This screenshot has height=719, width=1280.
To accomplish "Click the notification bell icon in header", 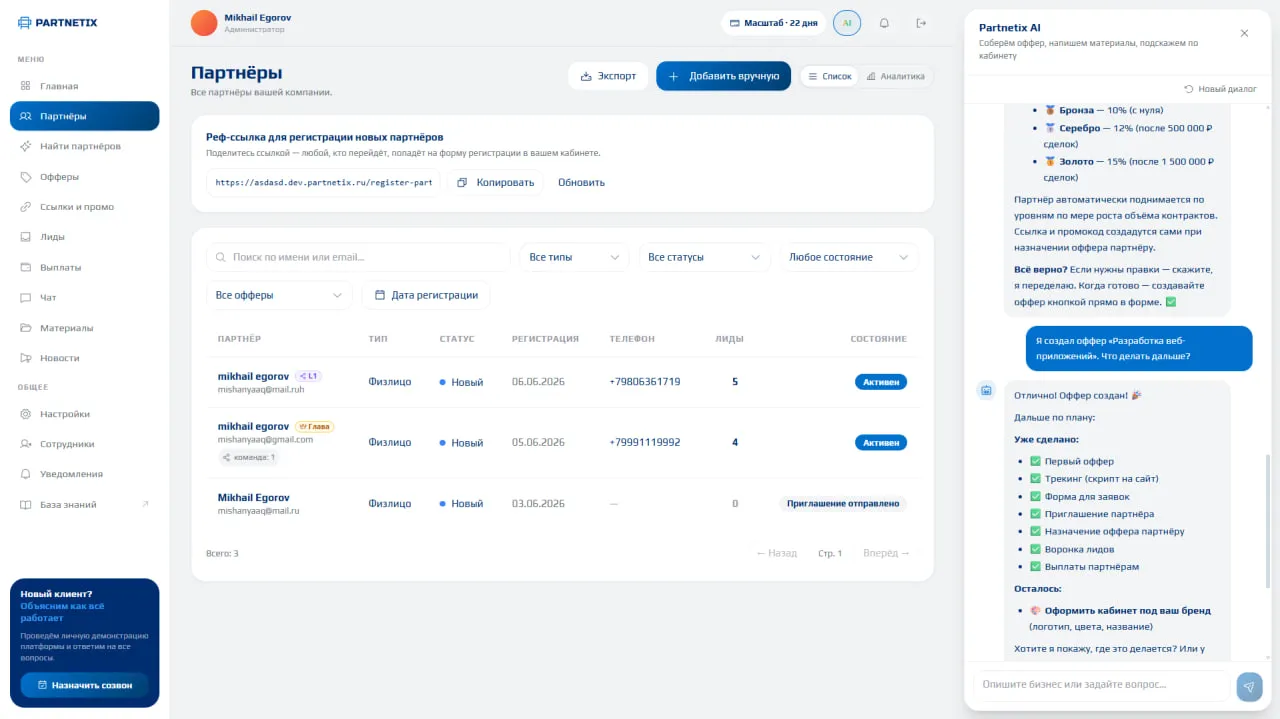I will click(x=884, y=23).
